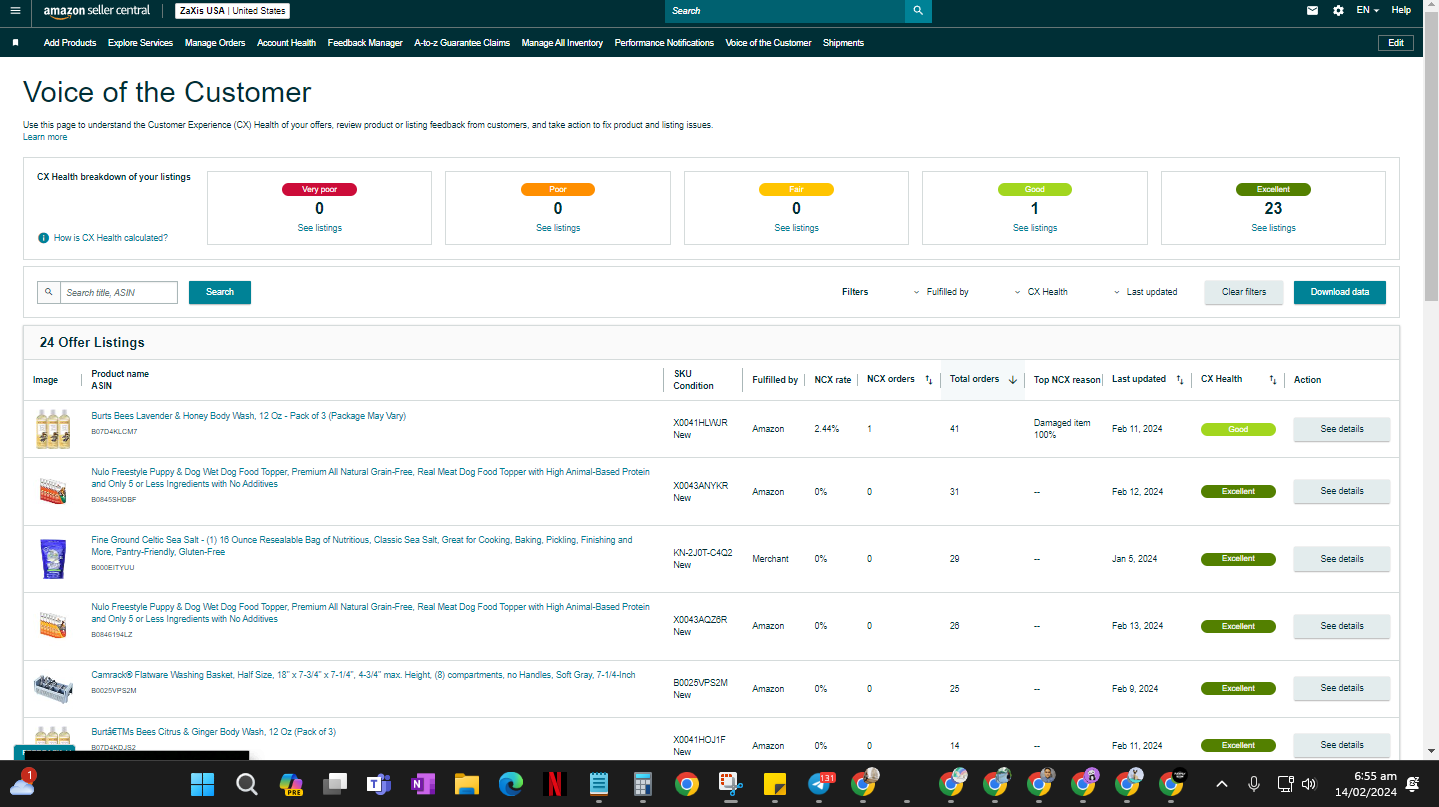
Task: Open Calculator from the taskbar
Action: [x=643, y=784]
